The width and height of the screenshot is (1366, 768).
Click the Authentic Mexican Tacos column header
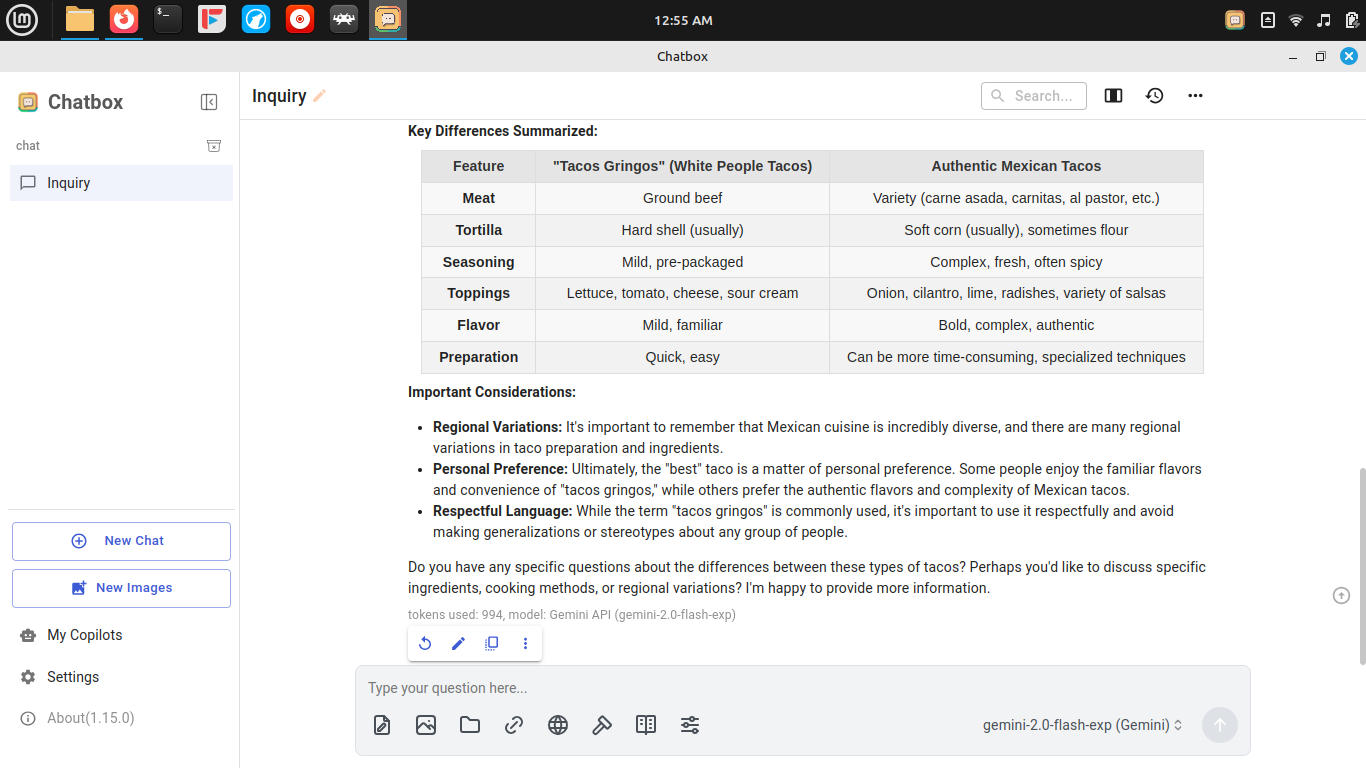[x=1016, y=166]
